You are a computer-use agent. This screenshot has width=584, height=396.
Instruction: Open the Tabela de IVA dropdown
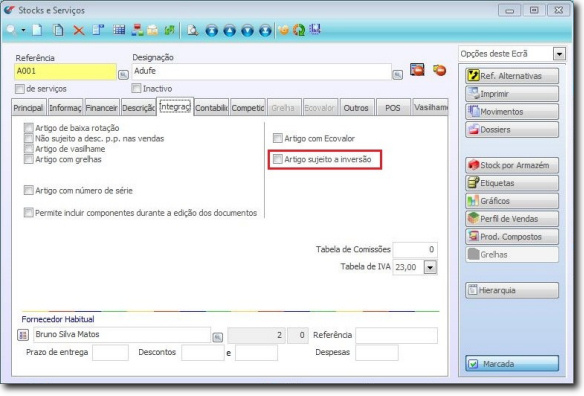431,267
